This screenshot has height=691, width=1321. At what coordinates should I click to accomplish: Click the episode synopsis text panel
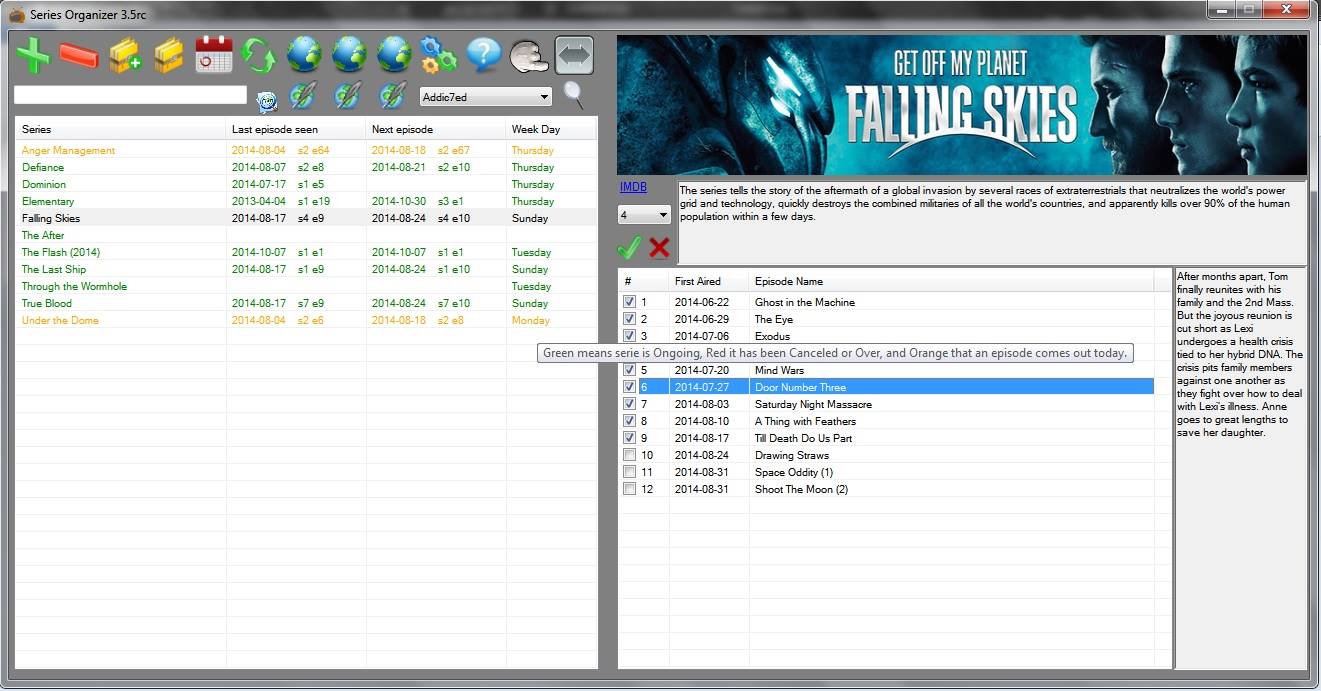(x=1241, y=468)
